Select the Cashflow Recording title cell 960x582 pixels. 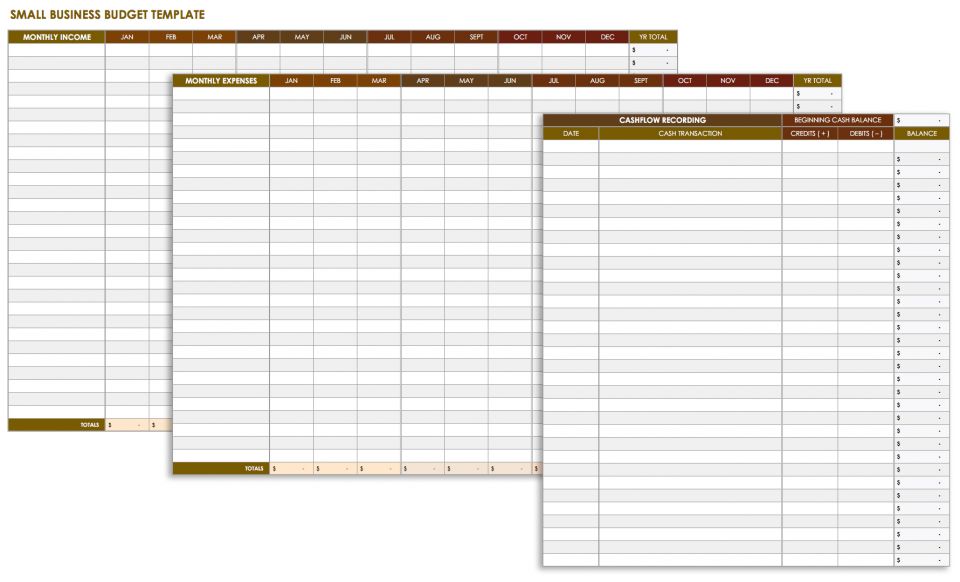tap(662, 120)
